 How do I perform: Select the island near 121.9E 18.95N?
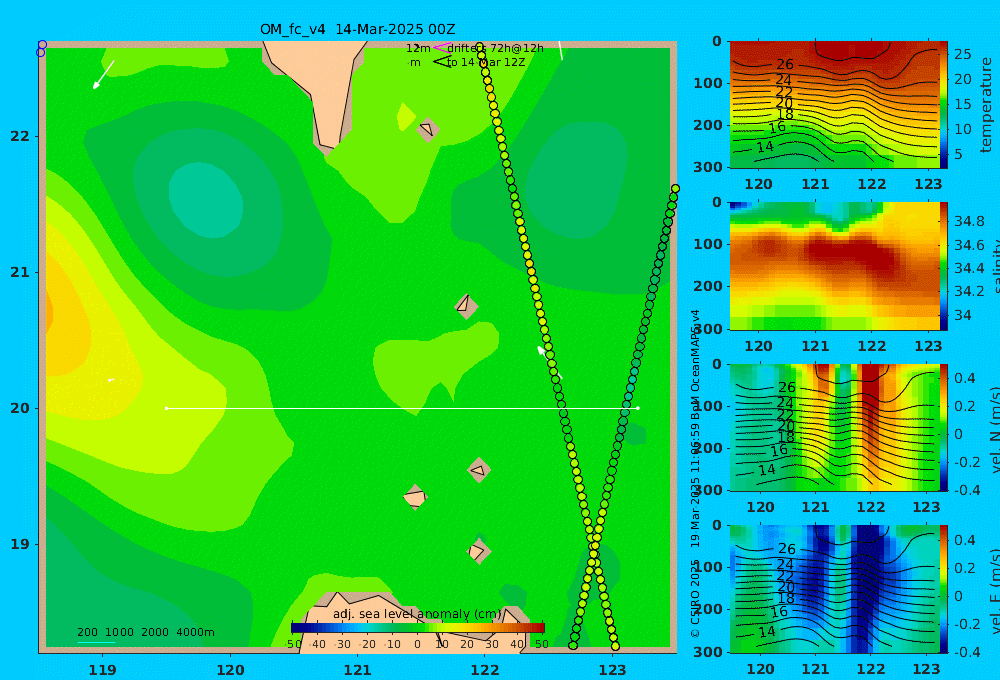(x=478, y=551)
